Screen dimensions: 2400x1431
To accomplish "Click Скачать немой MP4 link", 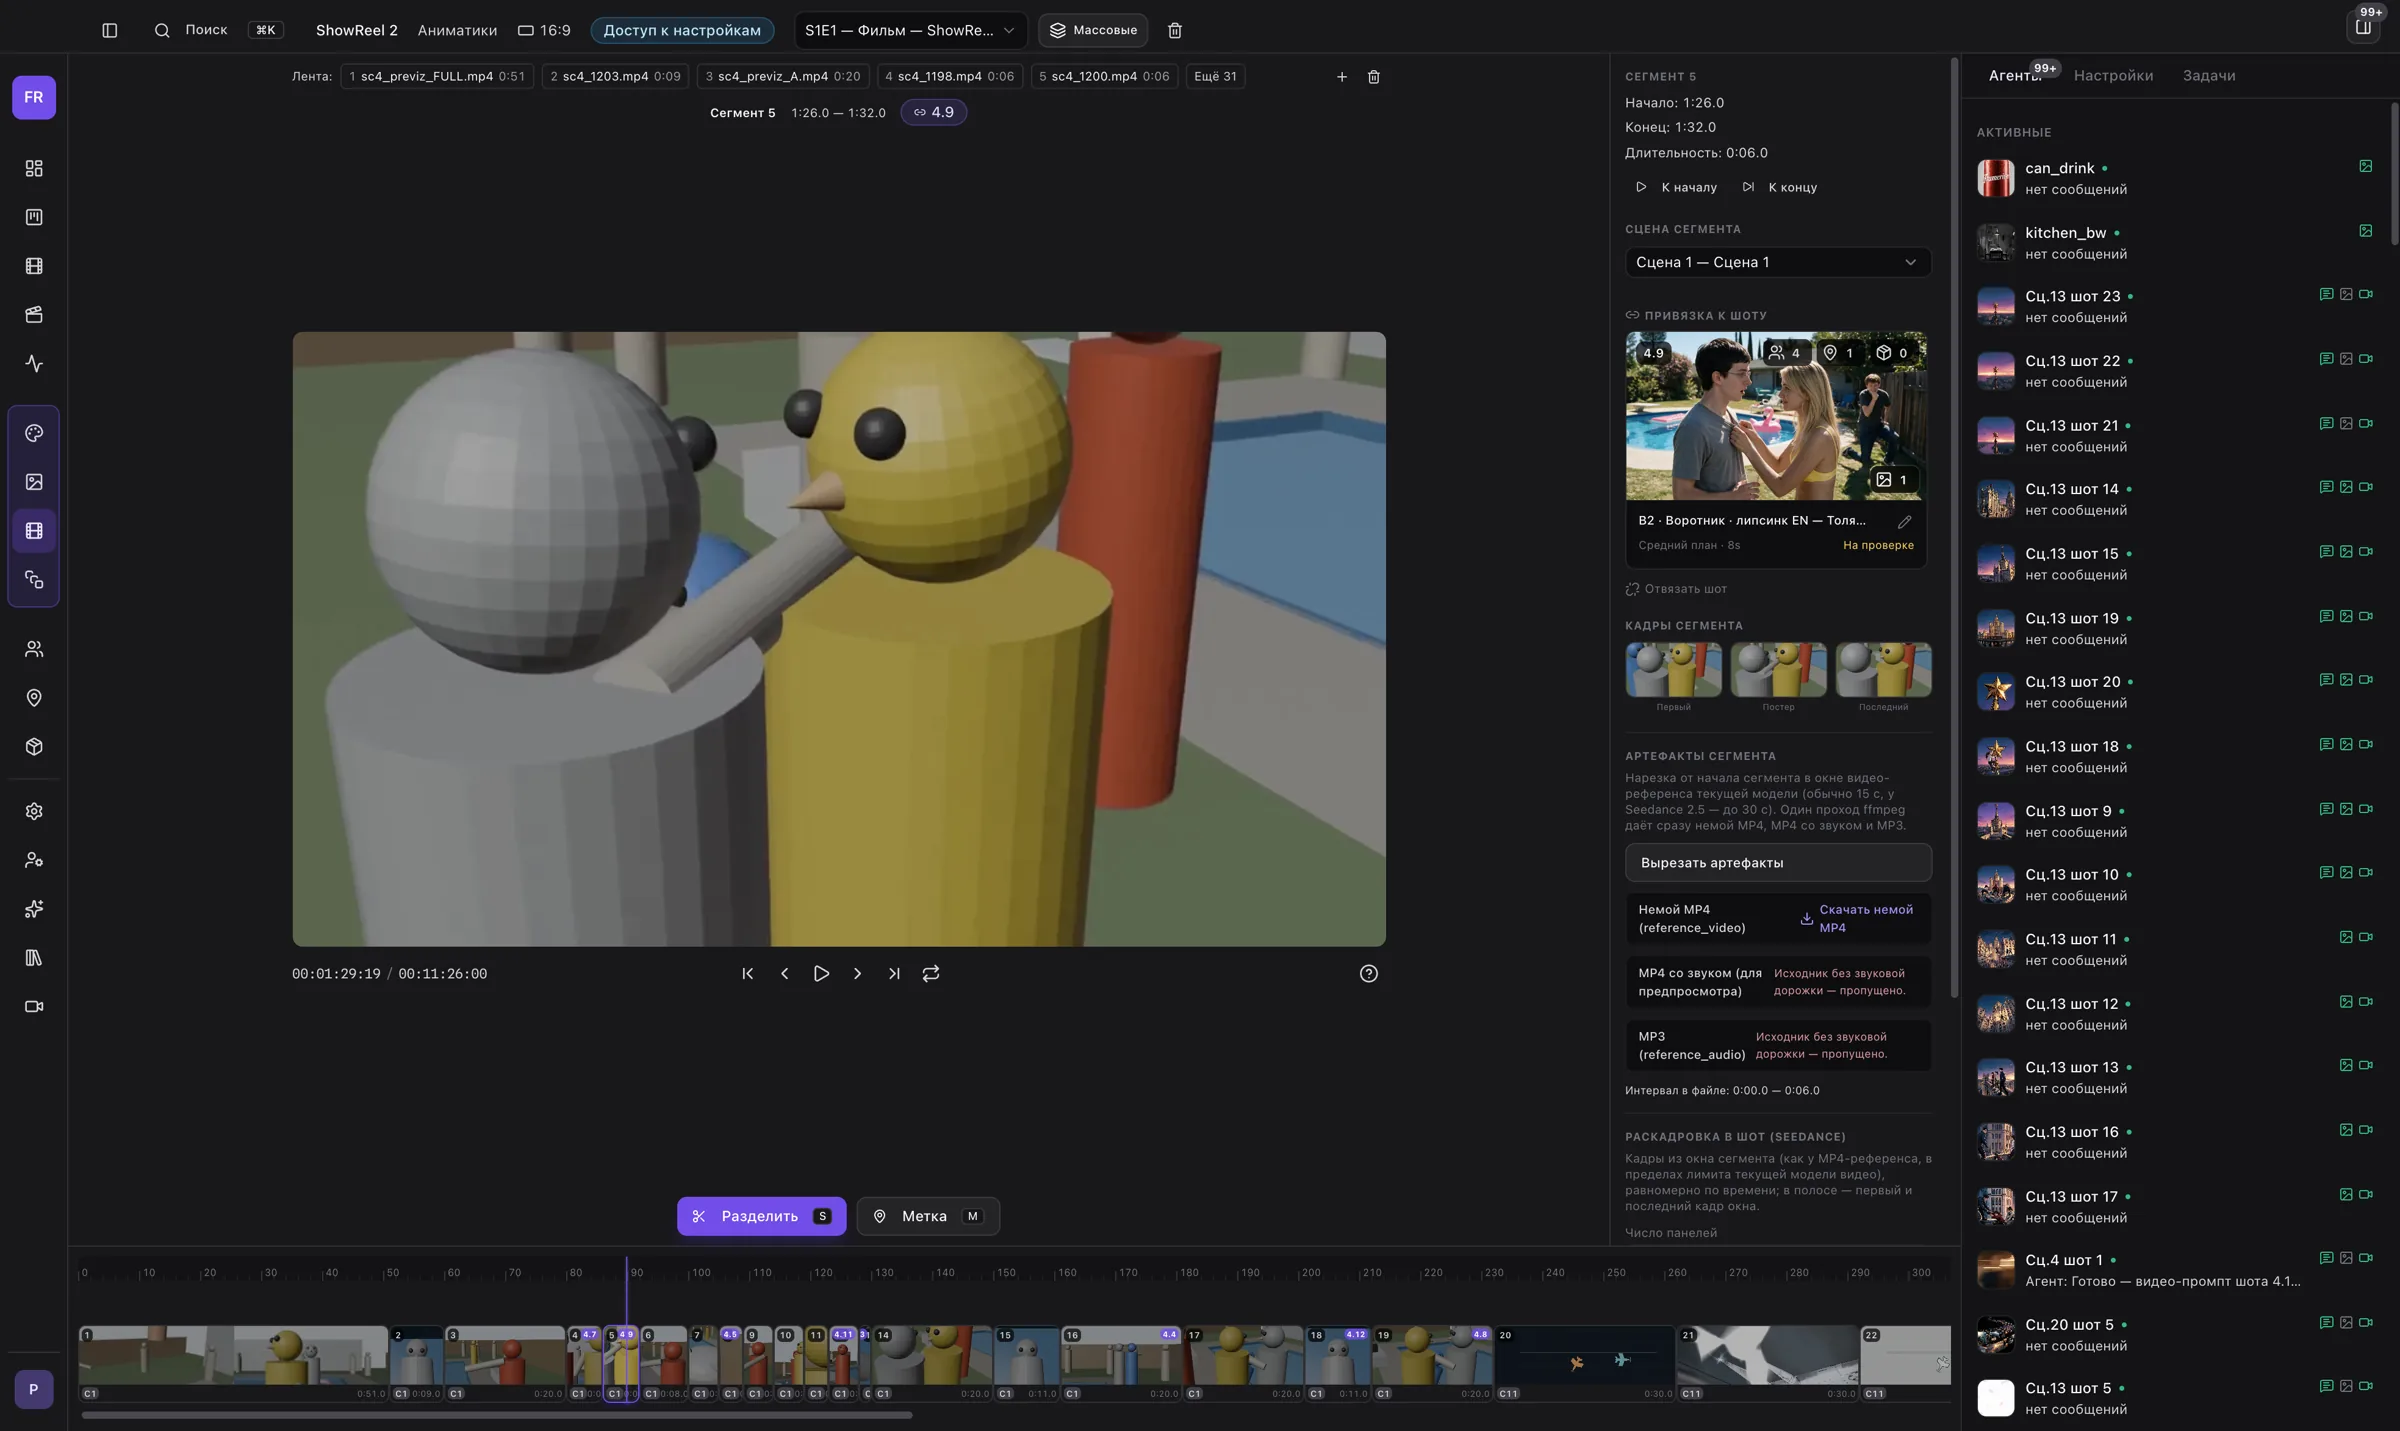I will pyautogui.click(x=1857, y=918).
